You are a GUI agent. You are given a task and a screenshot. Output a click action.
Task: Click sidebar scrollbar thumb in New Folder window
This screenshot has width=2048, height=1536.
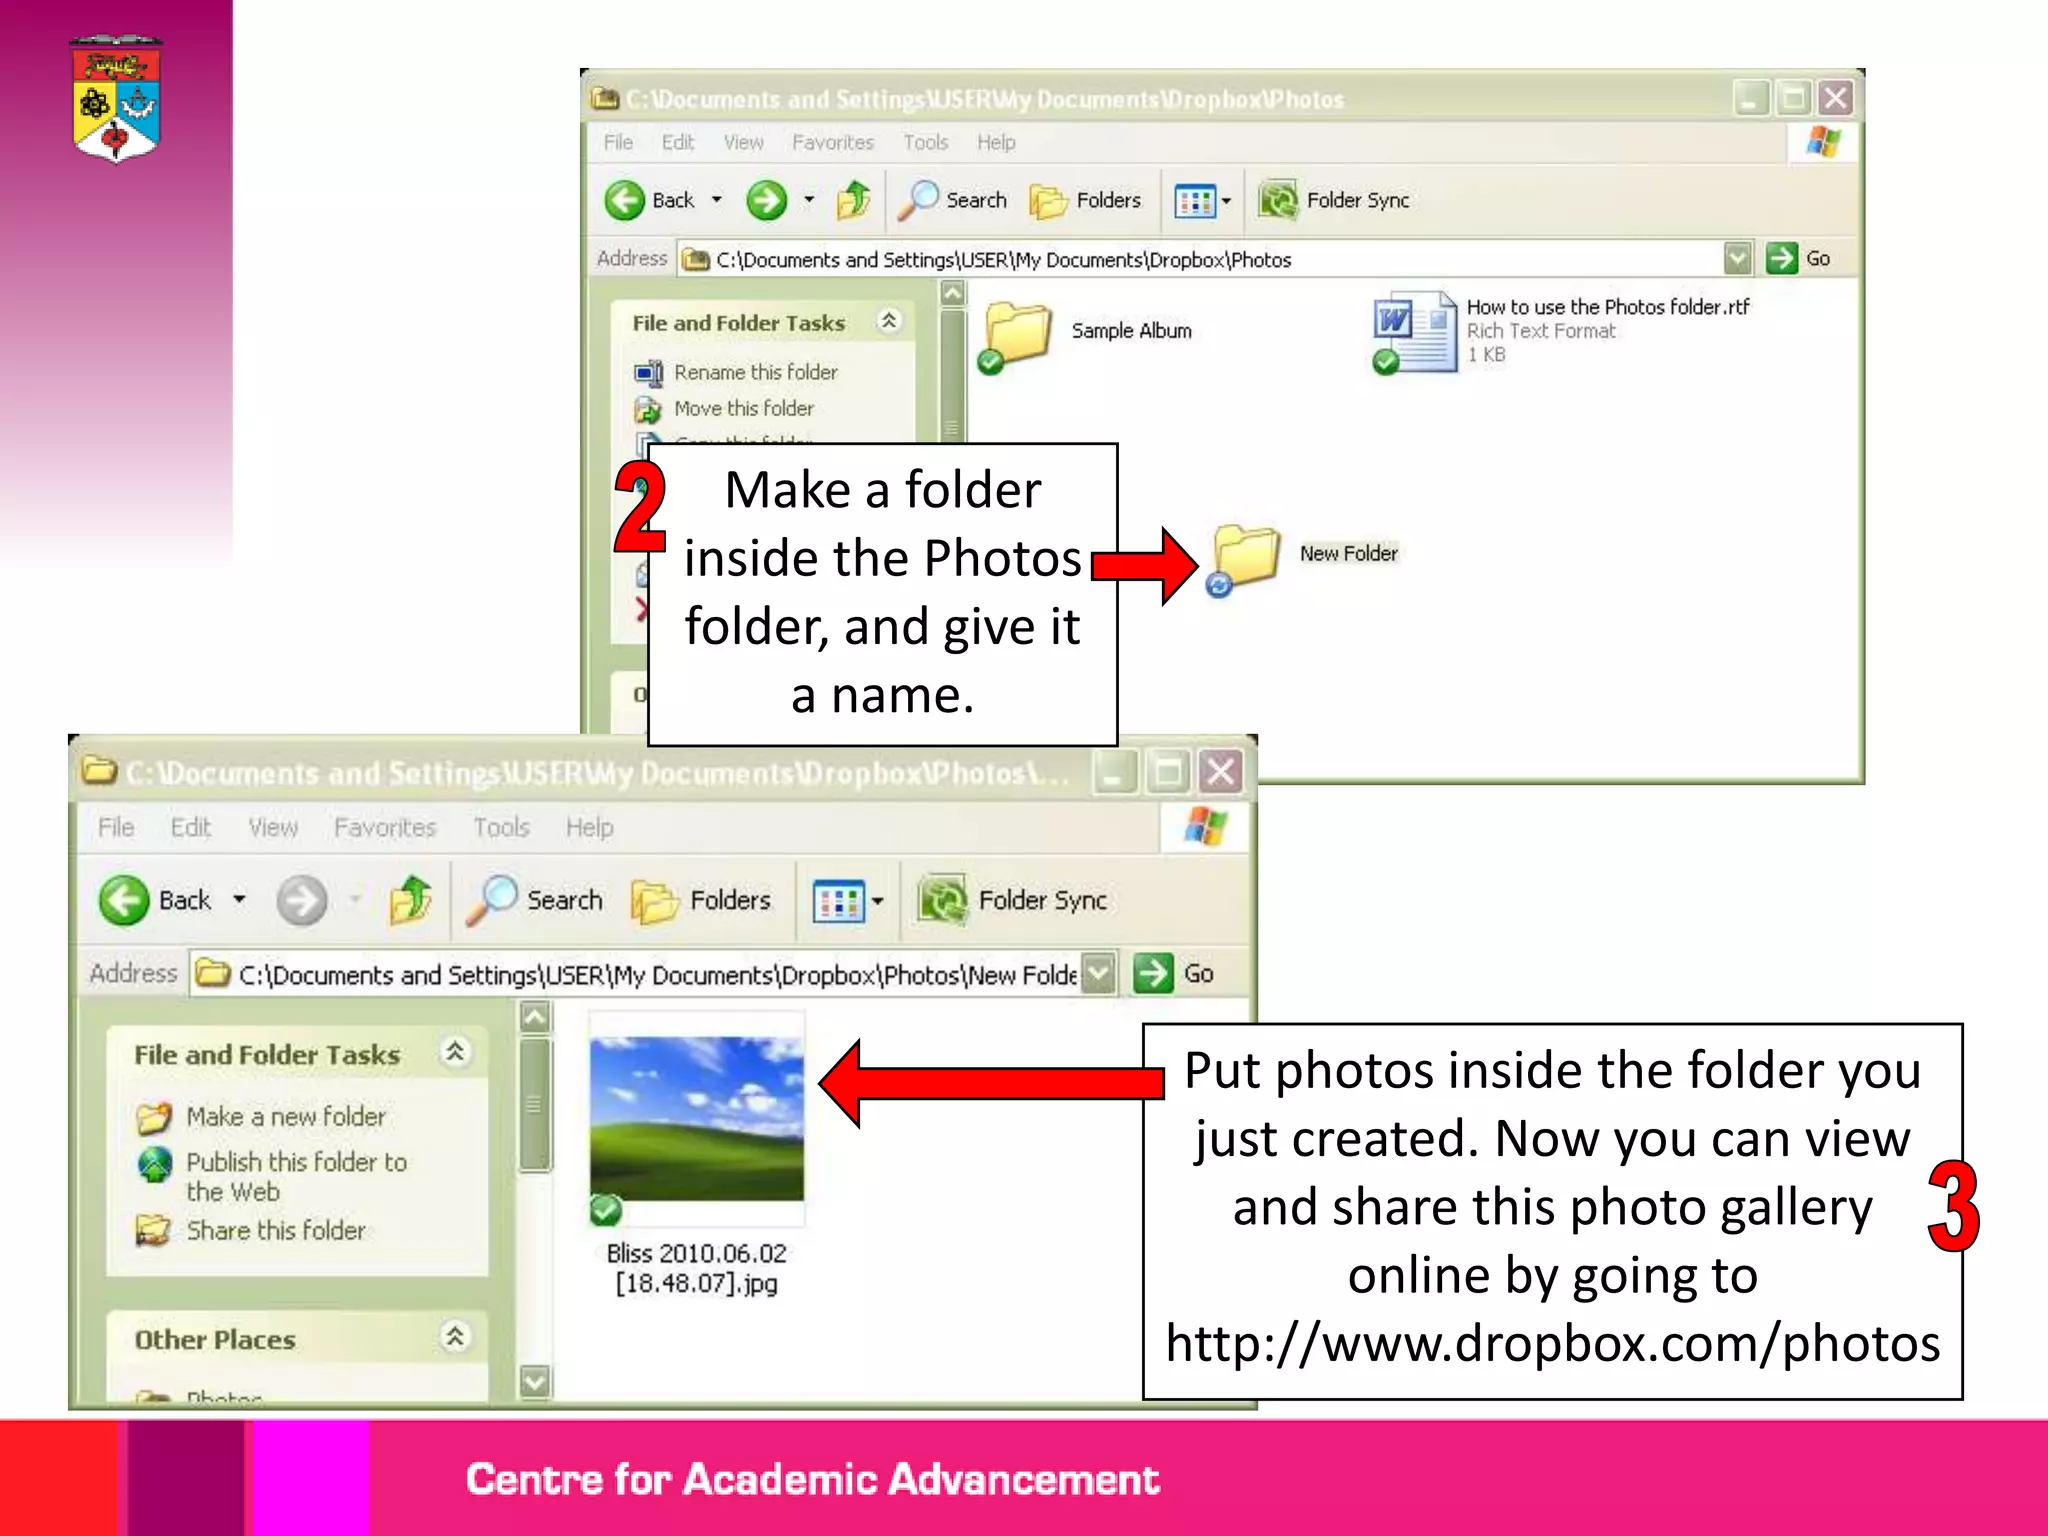pos(535,1104)
